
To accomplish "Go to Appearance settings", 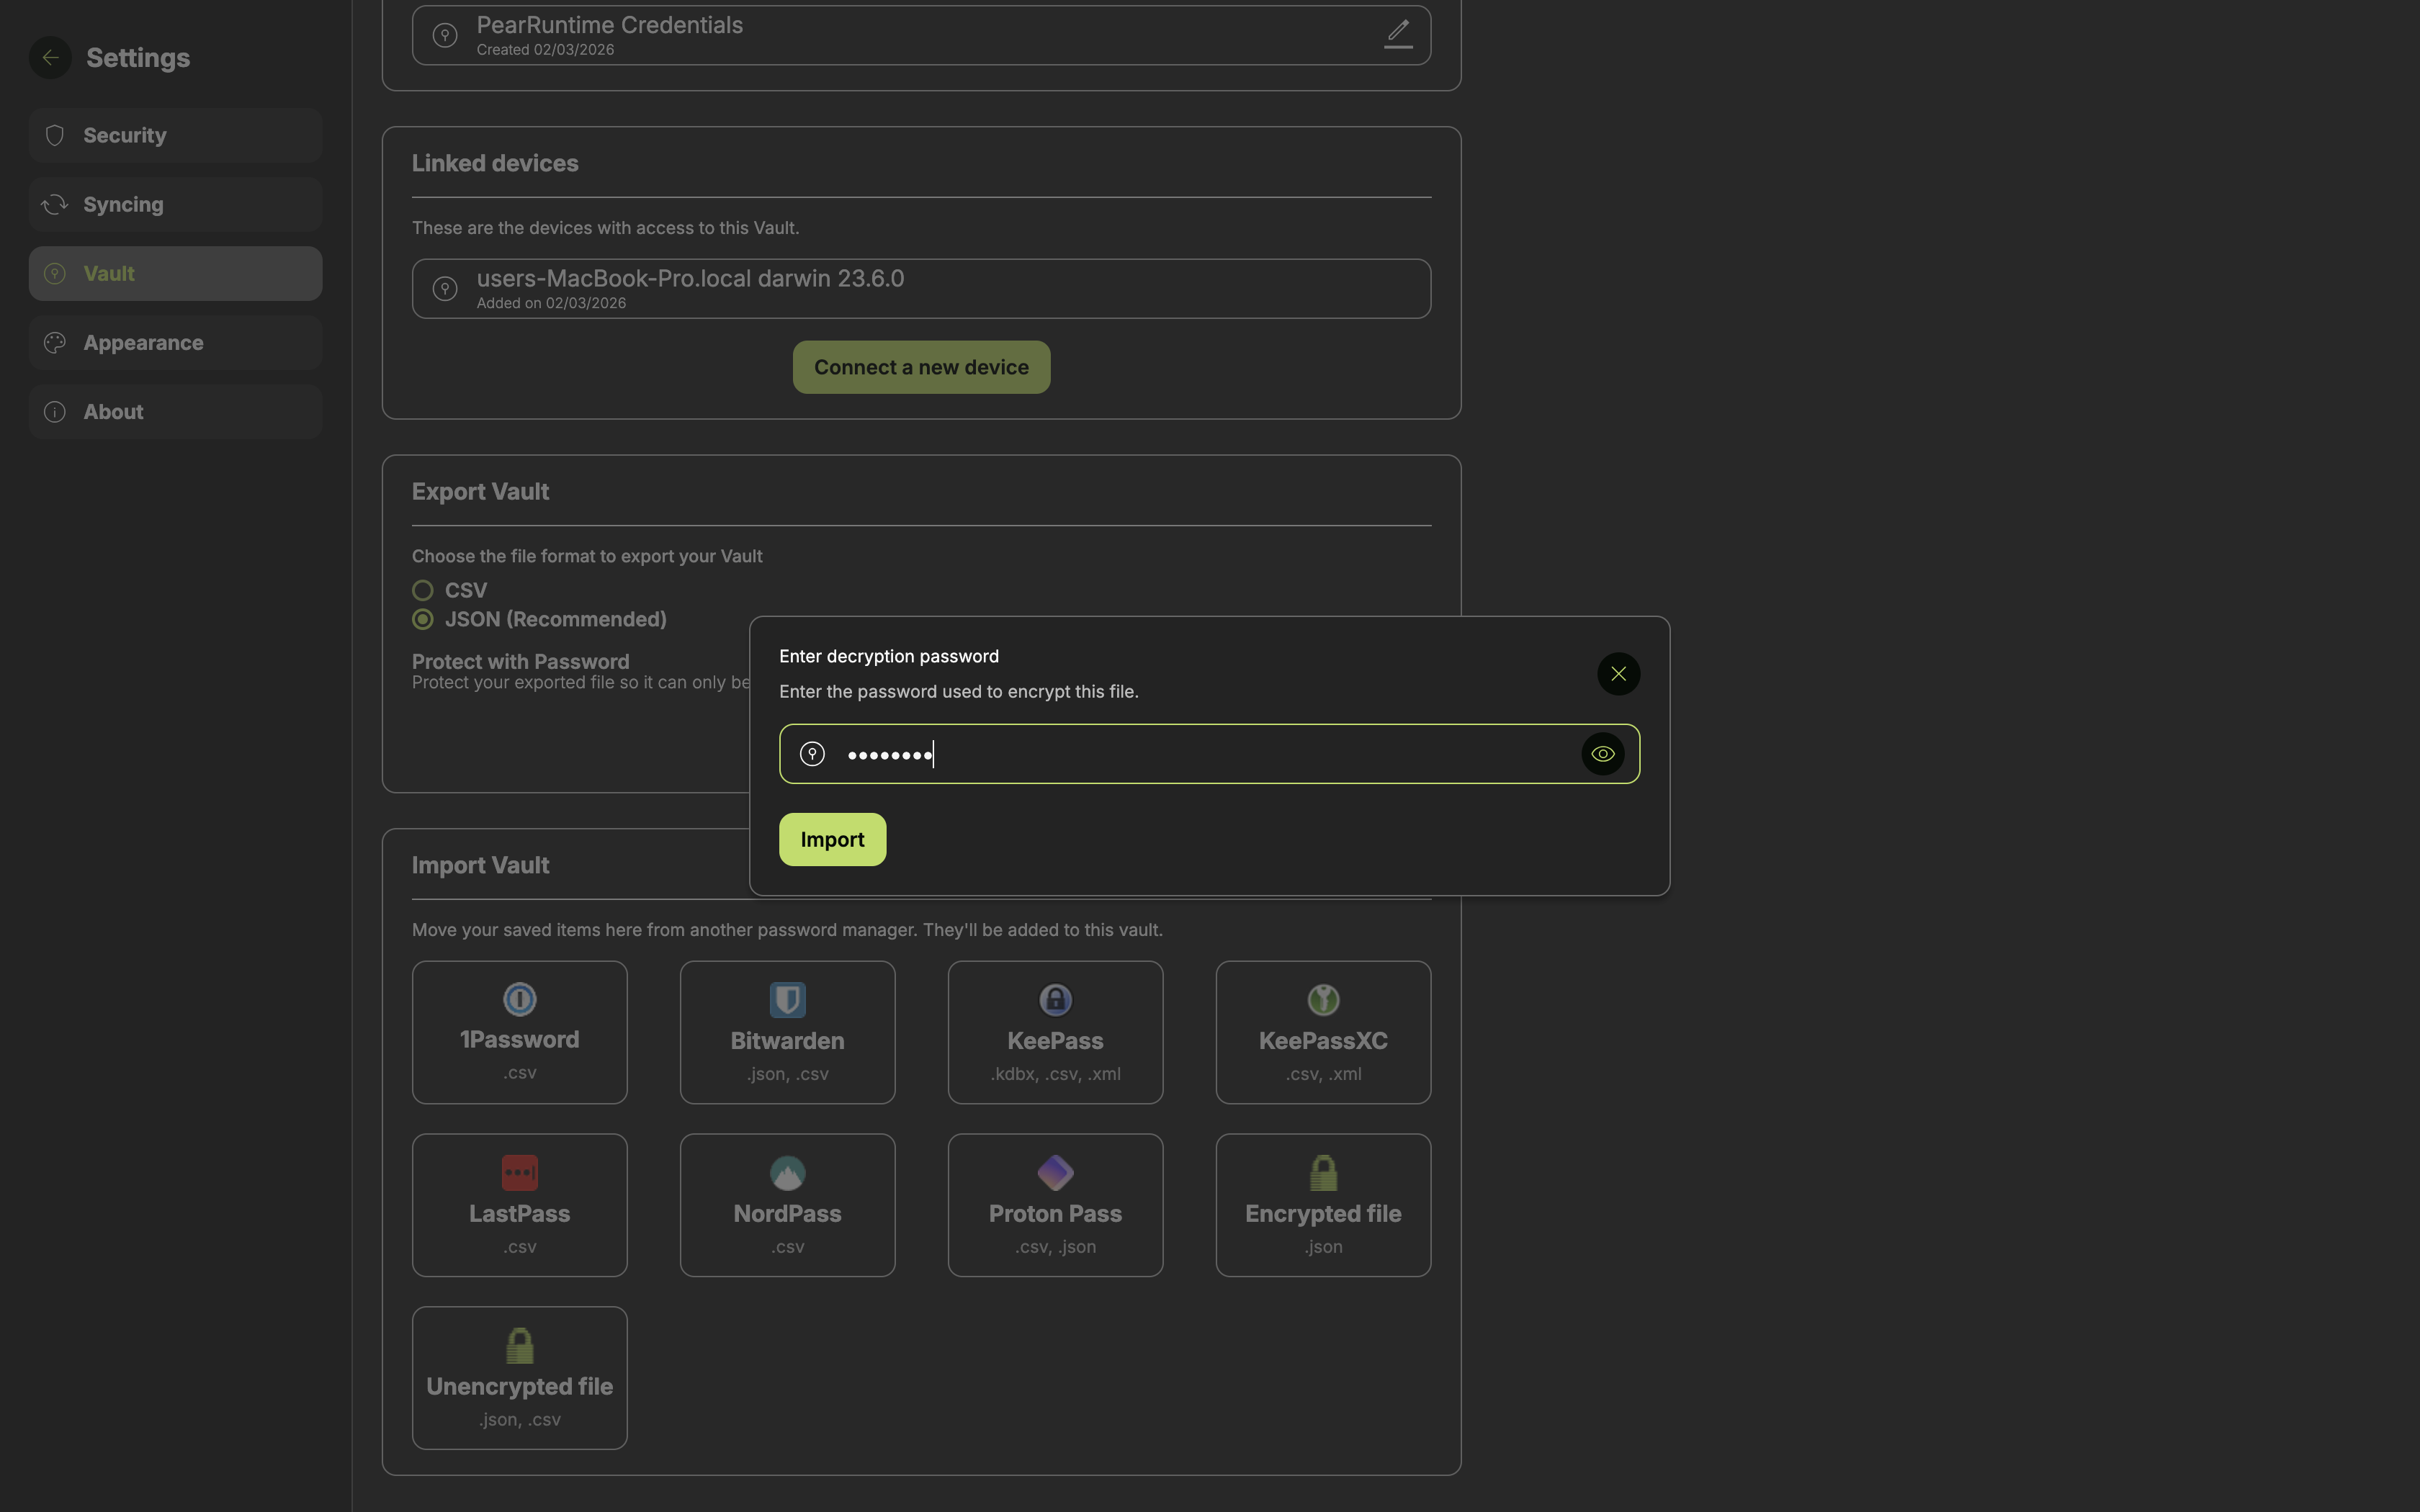I will click(175, 342).
